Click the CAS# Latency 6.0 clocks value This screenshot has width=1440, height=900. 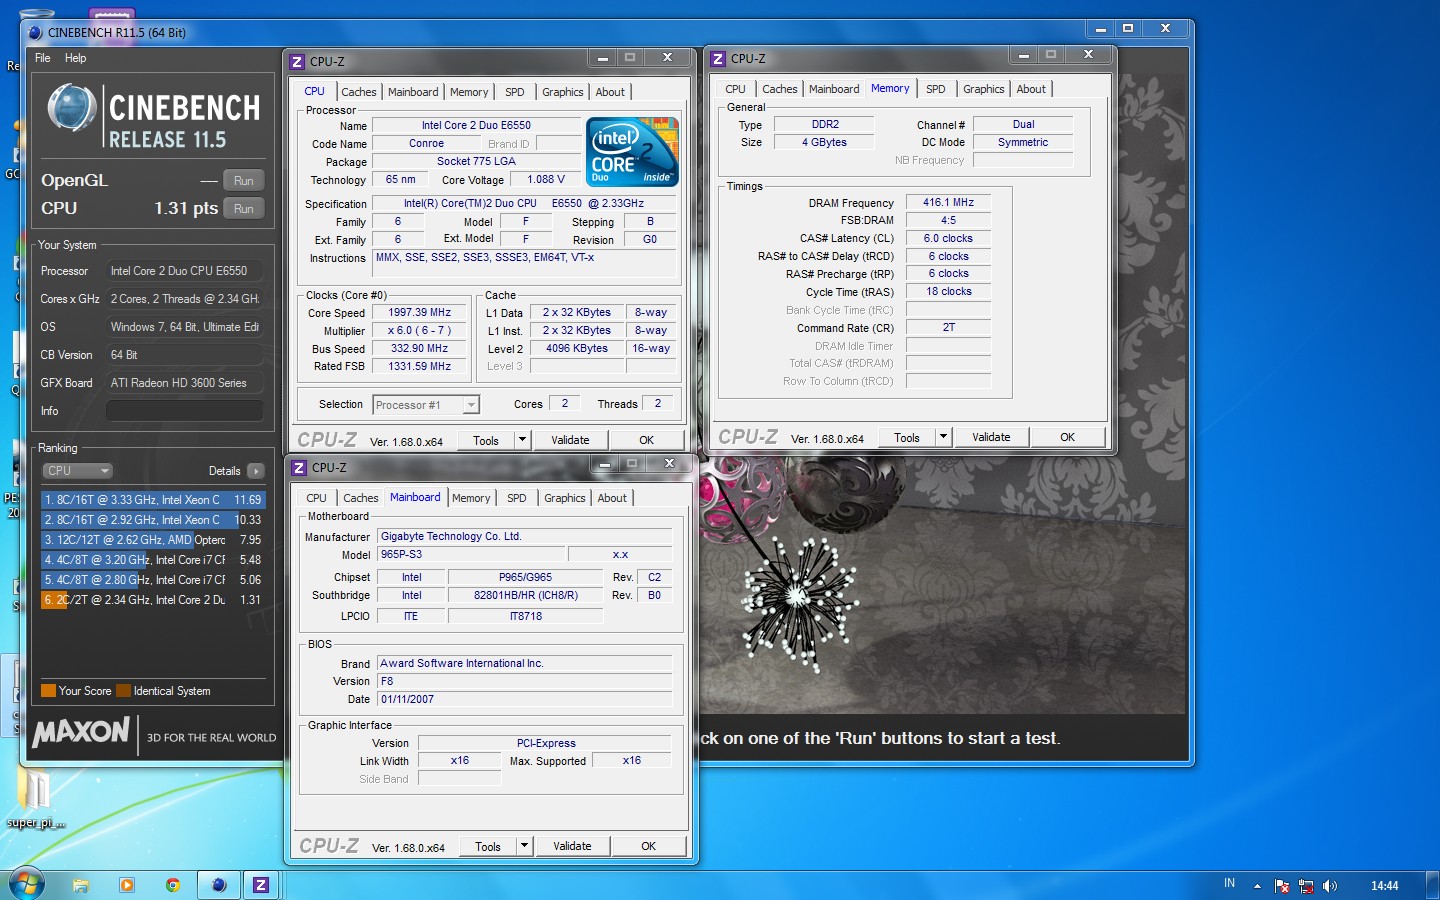948,238
